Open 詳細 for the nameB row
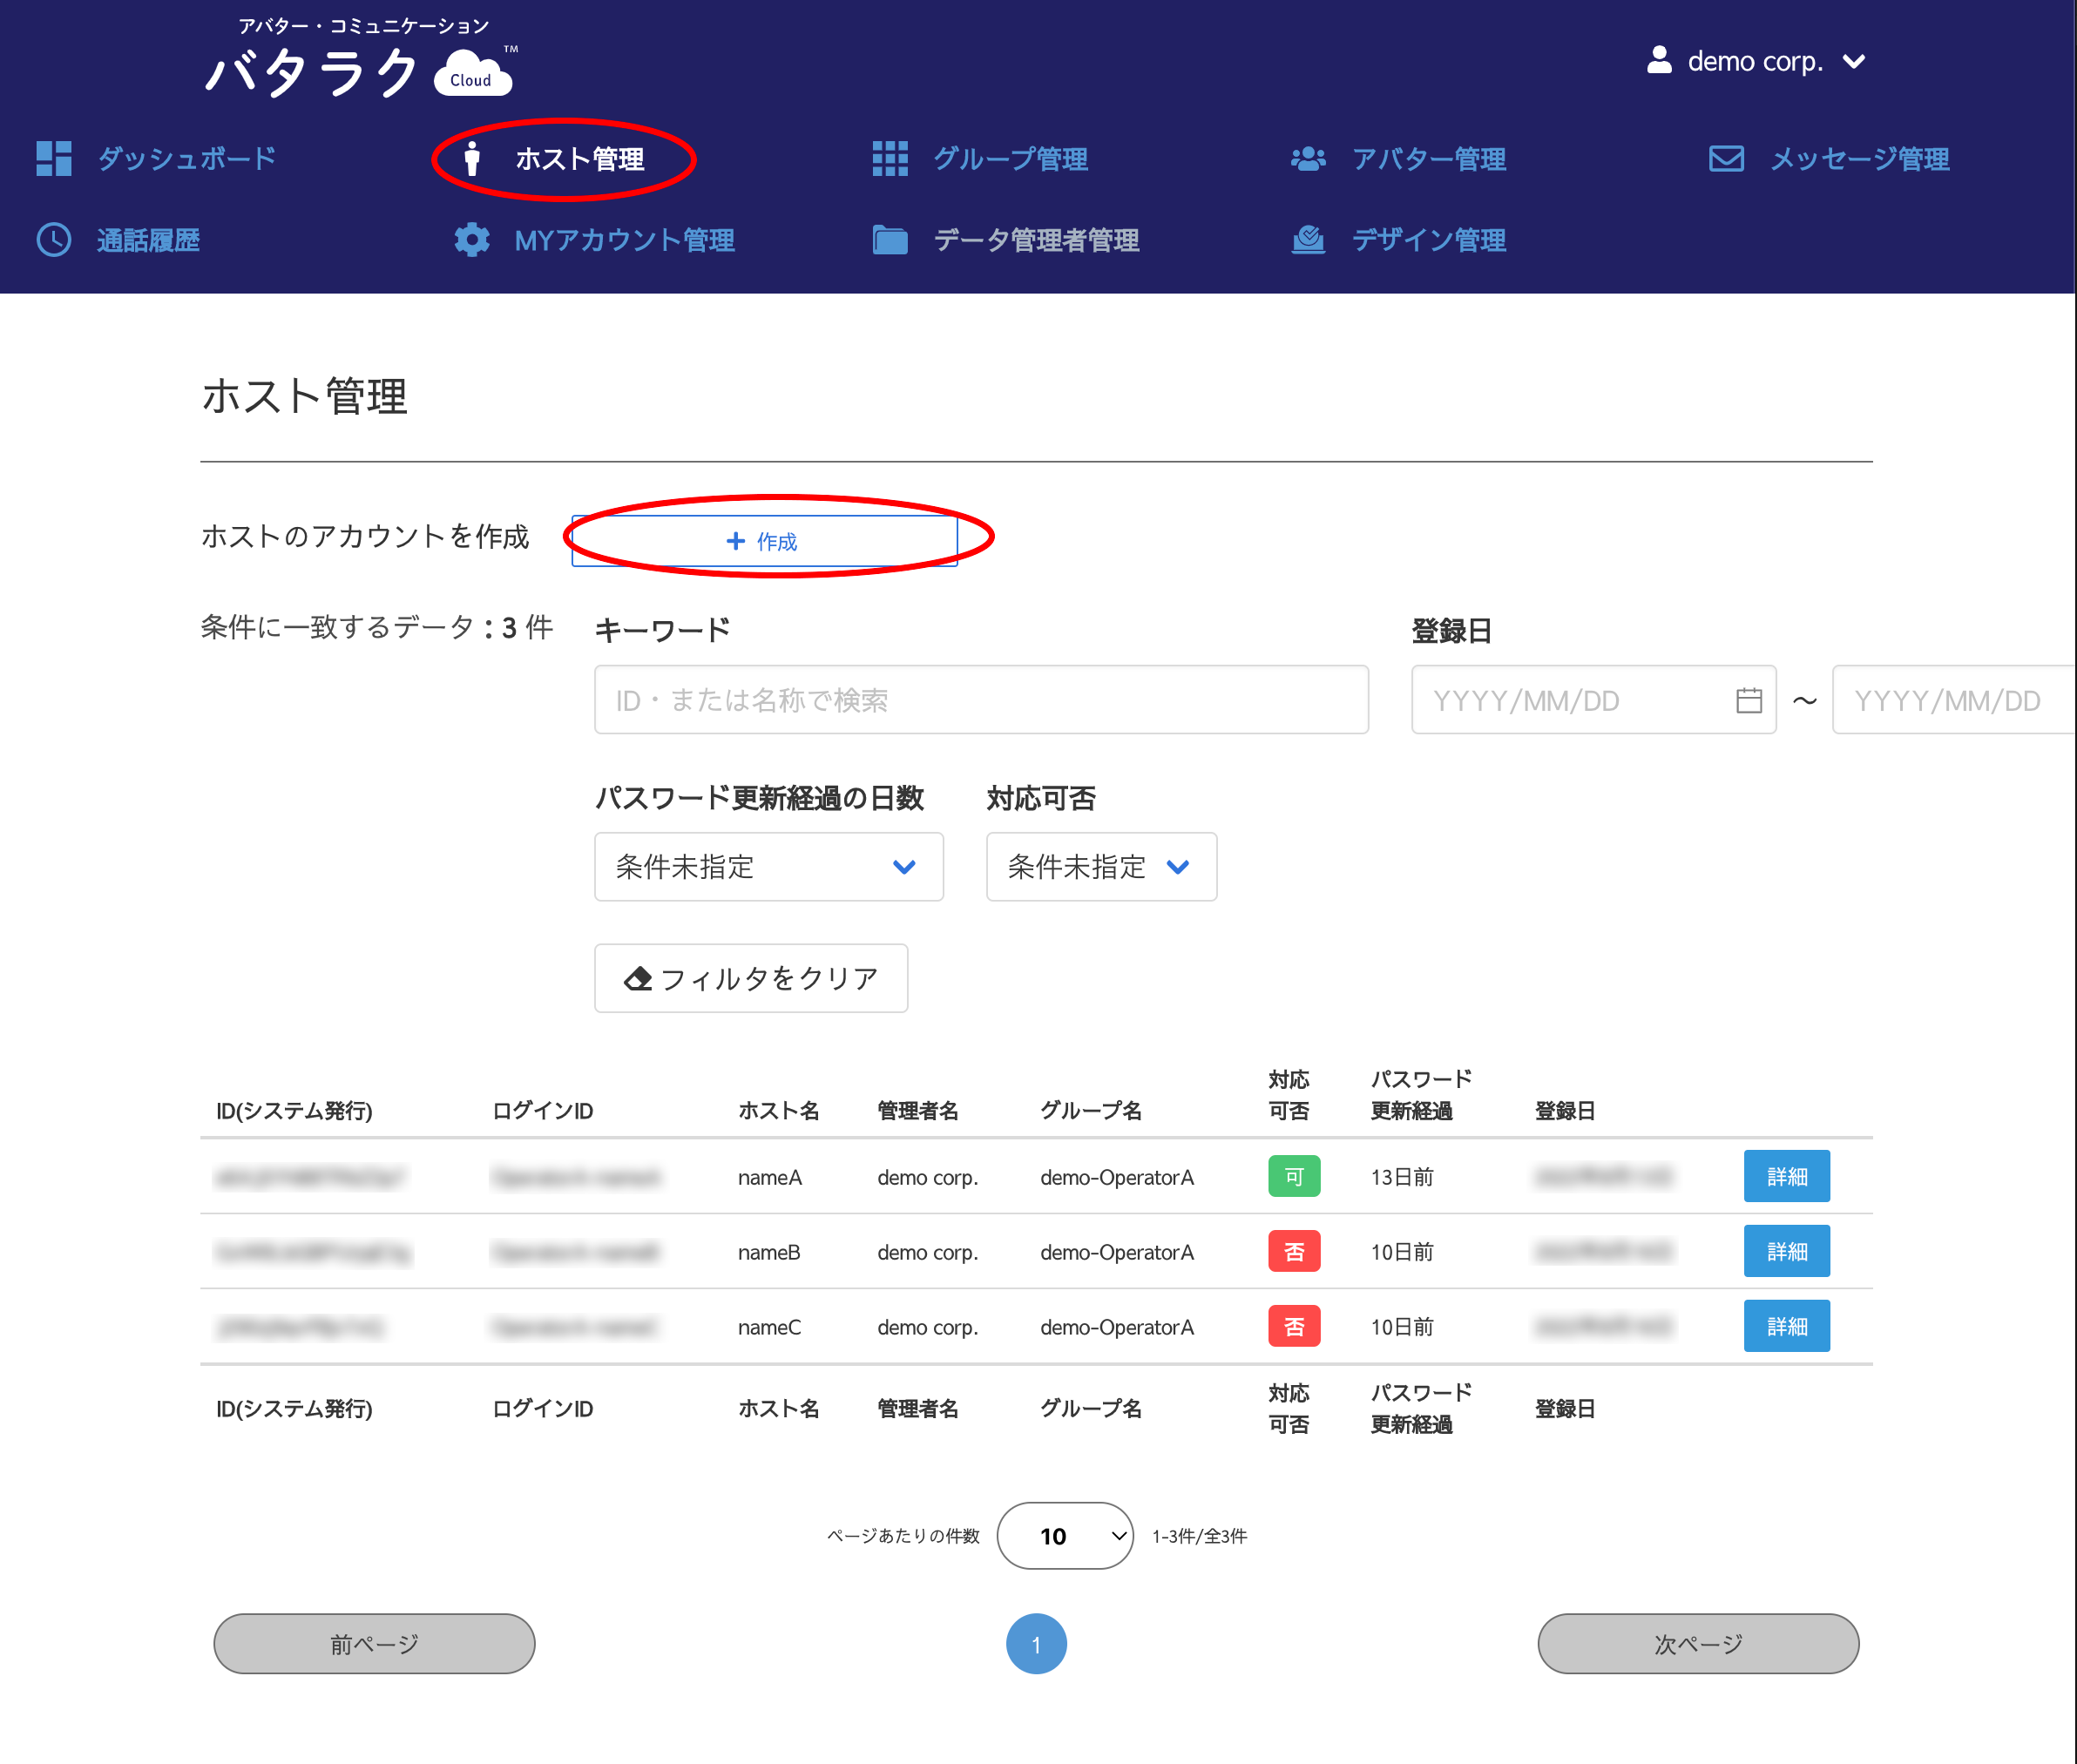 [1786, 1251]
